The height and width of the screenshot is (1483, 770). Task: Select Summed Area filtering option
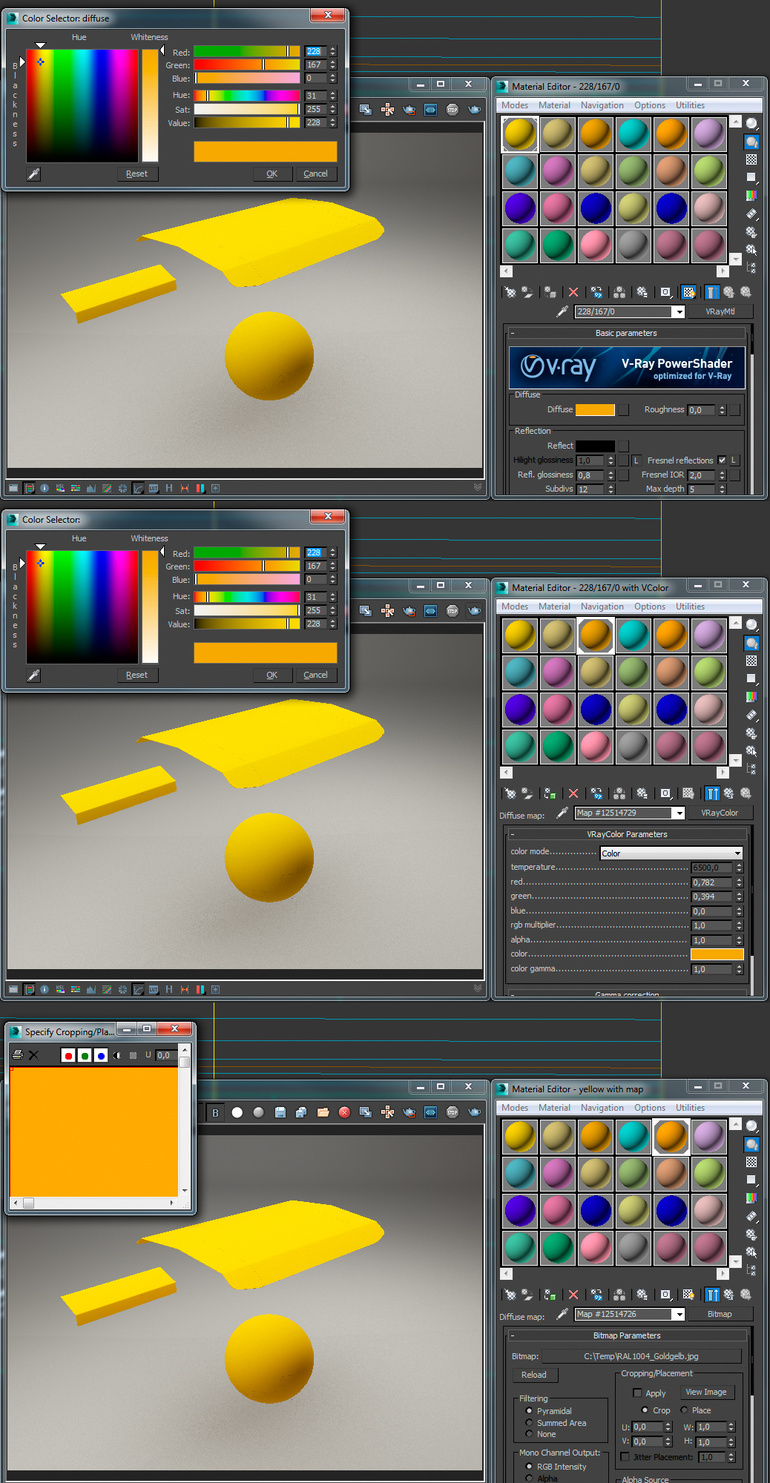coord(529,1423)
